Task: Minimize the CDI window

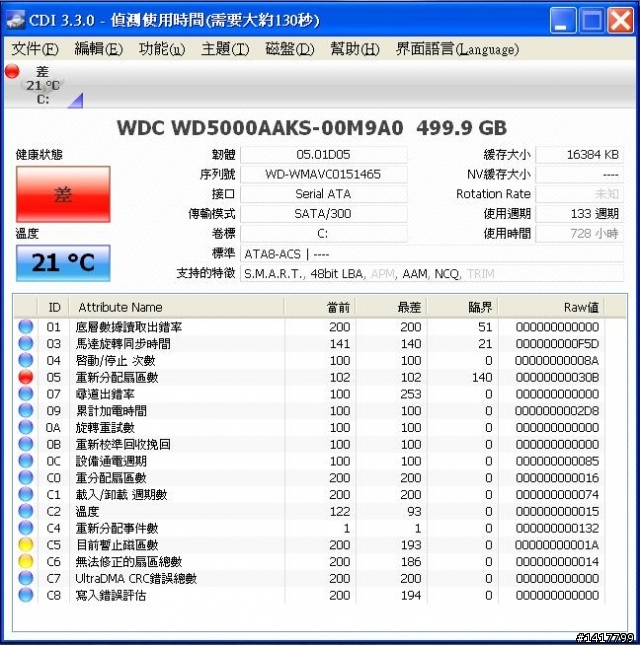Action: point(563,20)
